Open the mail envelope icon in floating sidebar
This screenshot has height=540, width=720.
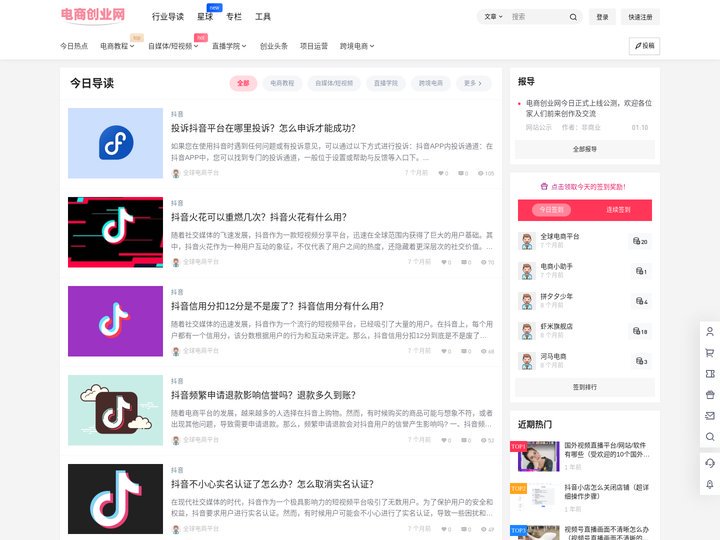(709, 416)
